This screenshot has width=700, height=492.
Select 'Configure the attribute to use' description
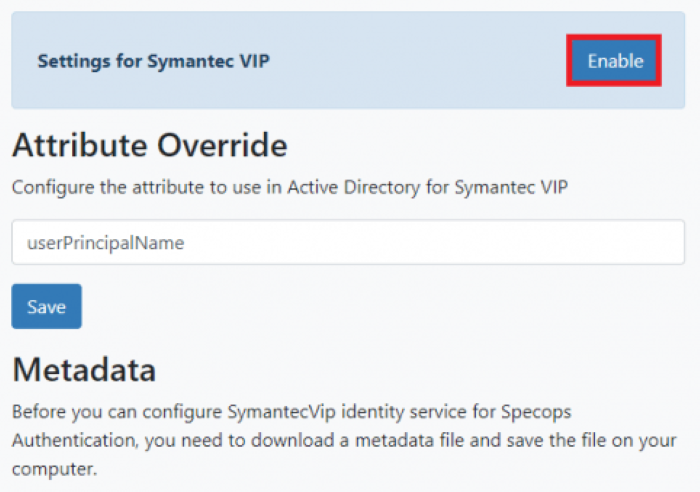pyautogui.click(x=290, y=188)
